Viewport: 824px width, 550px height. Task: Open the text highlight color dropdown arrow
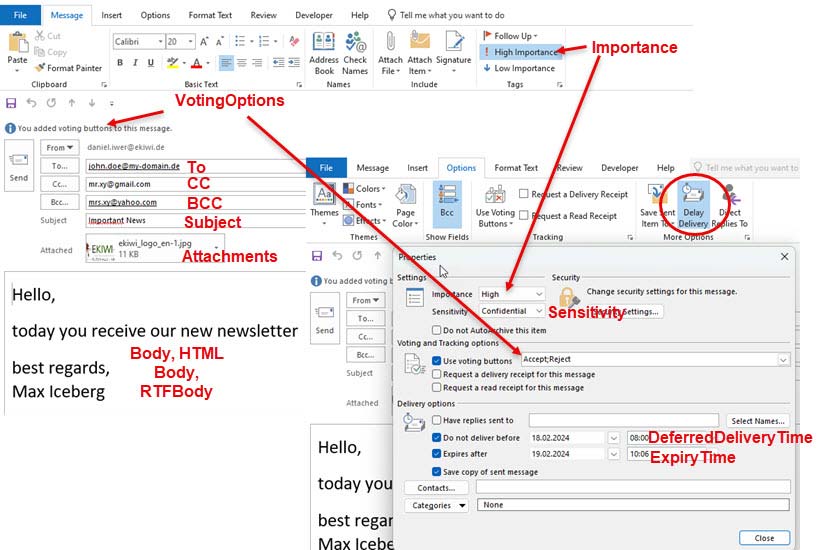(x=184, y=63)
